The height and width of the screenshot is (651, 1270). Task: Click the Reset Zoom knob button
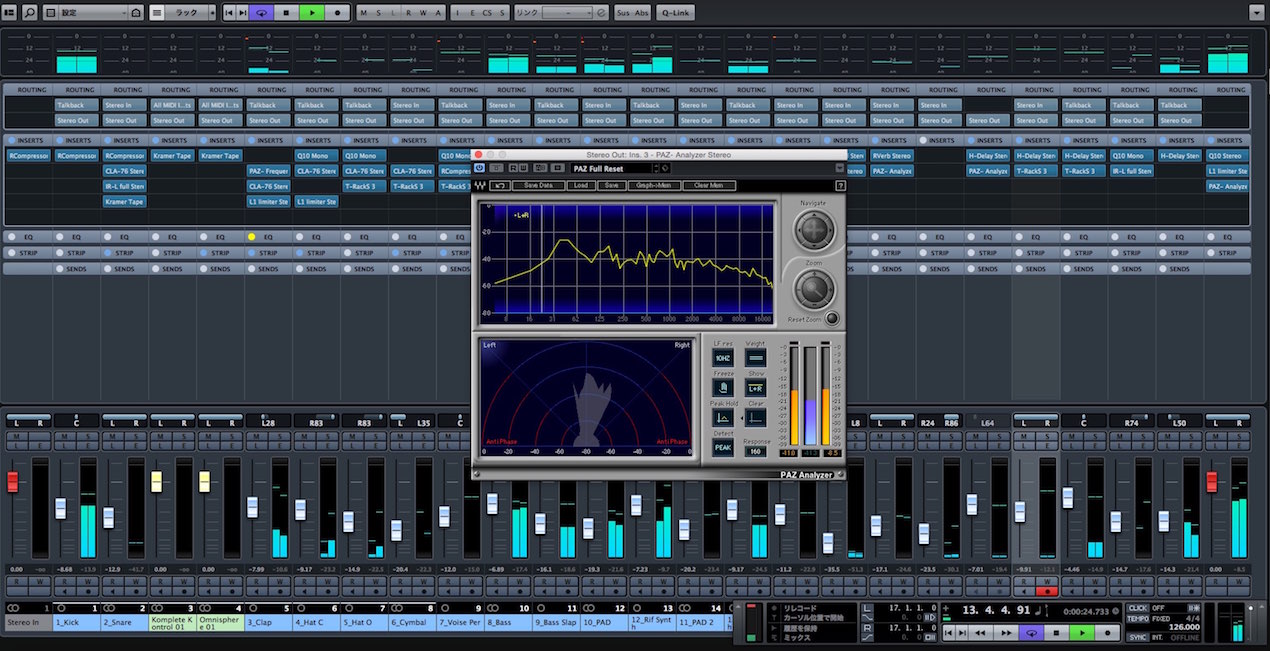click(831, 319)
